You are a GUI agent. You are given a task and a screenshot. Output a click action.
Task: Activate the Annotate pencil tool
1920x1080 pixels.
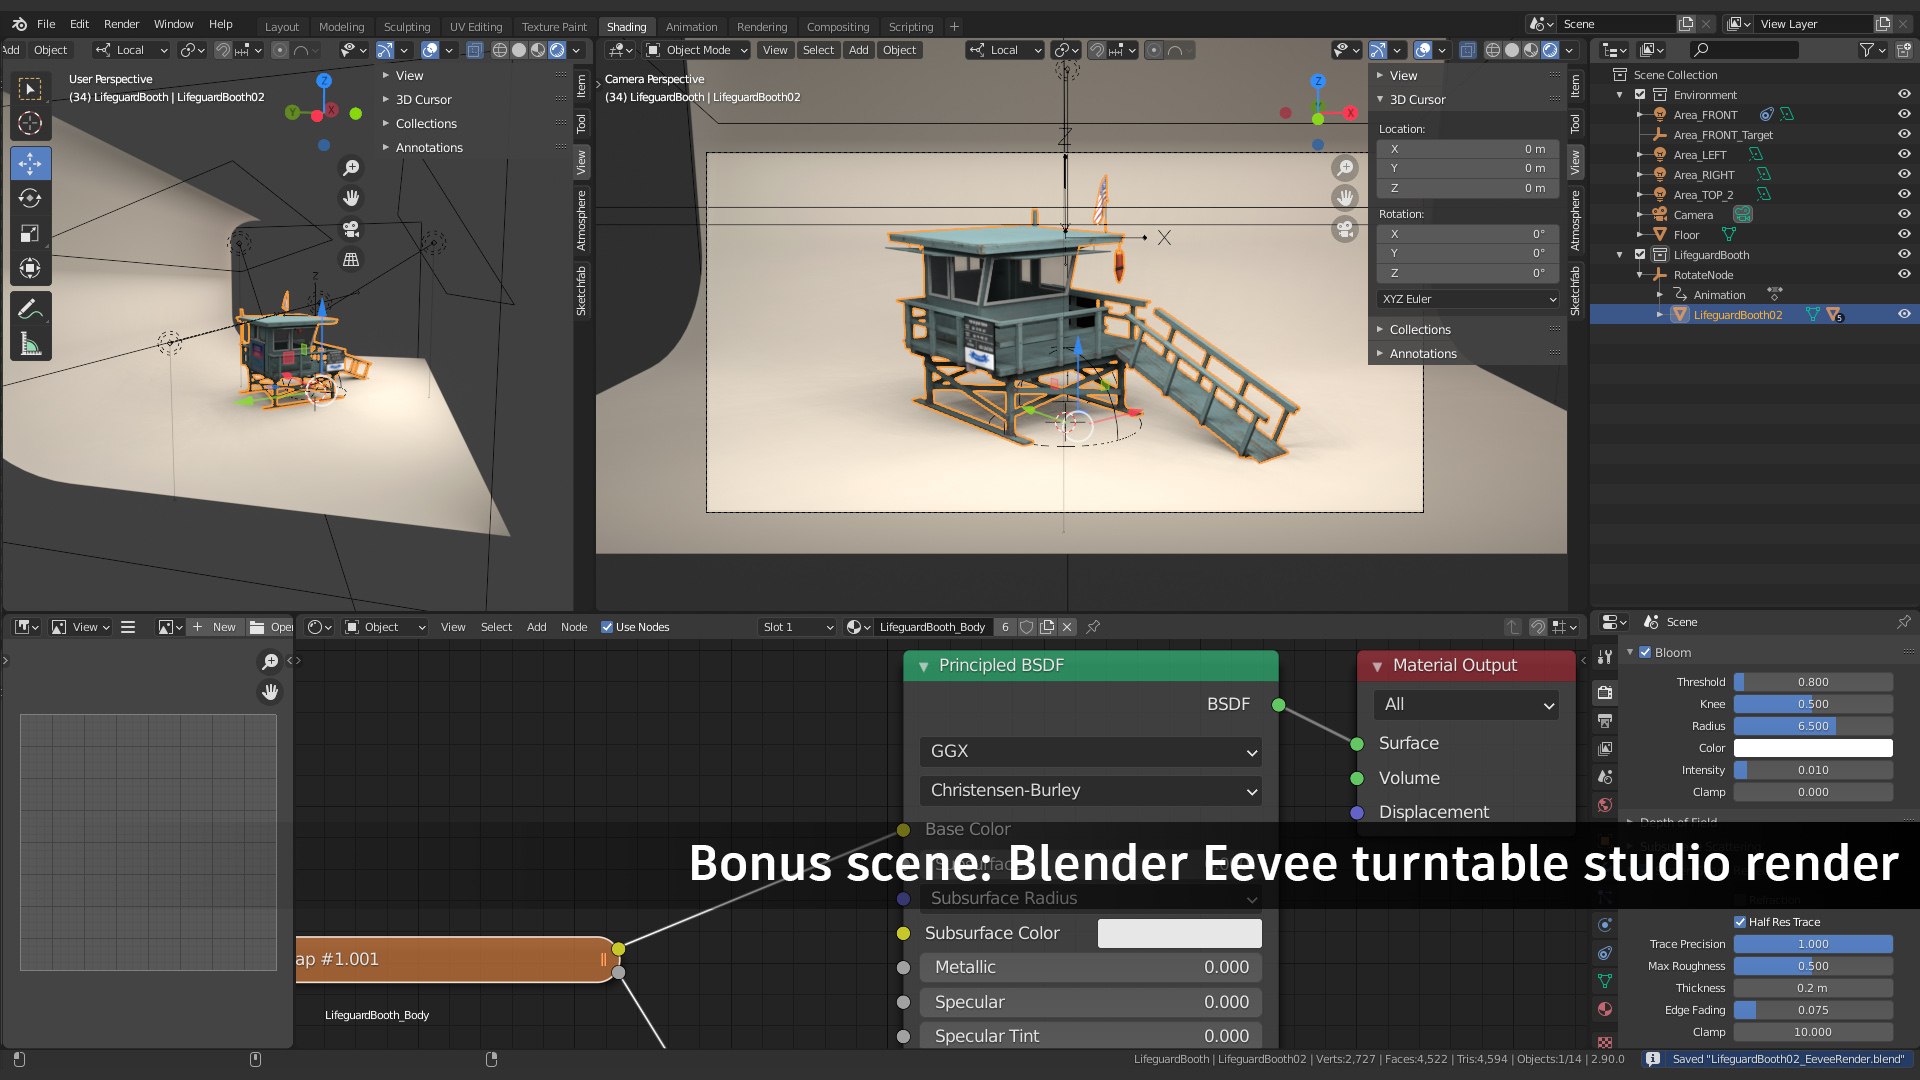tap(30, 310)
